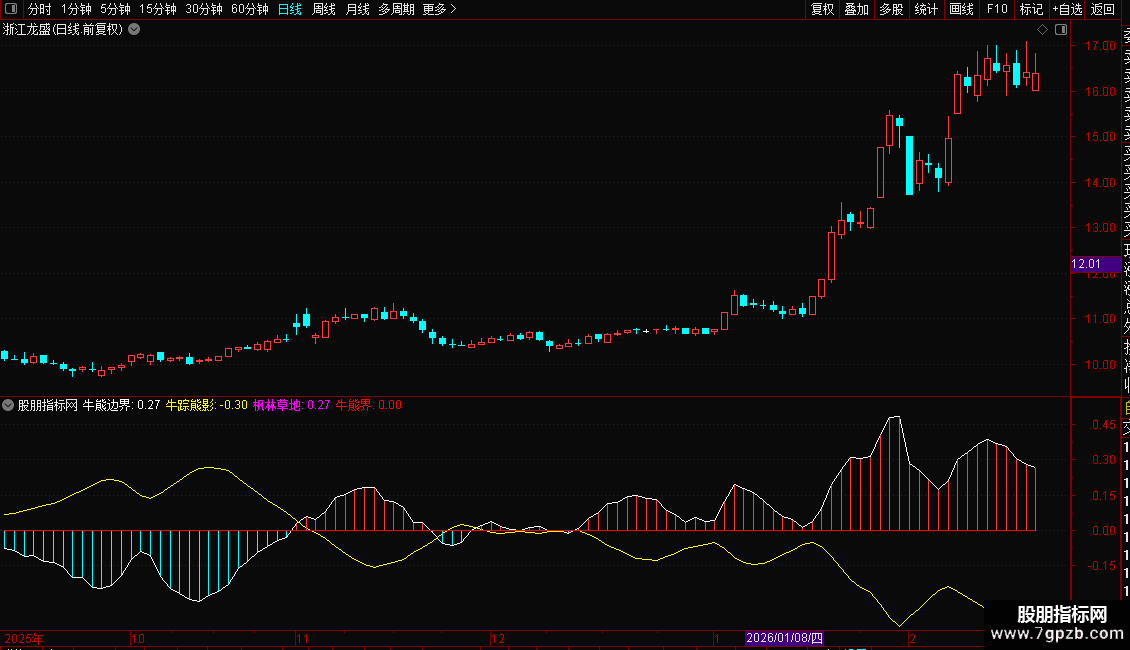Viewport: 1130px width, 650px height.
Task: Switch to 周线 weekly chart
Action: pyautogui.click(x=324, y=9)
